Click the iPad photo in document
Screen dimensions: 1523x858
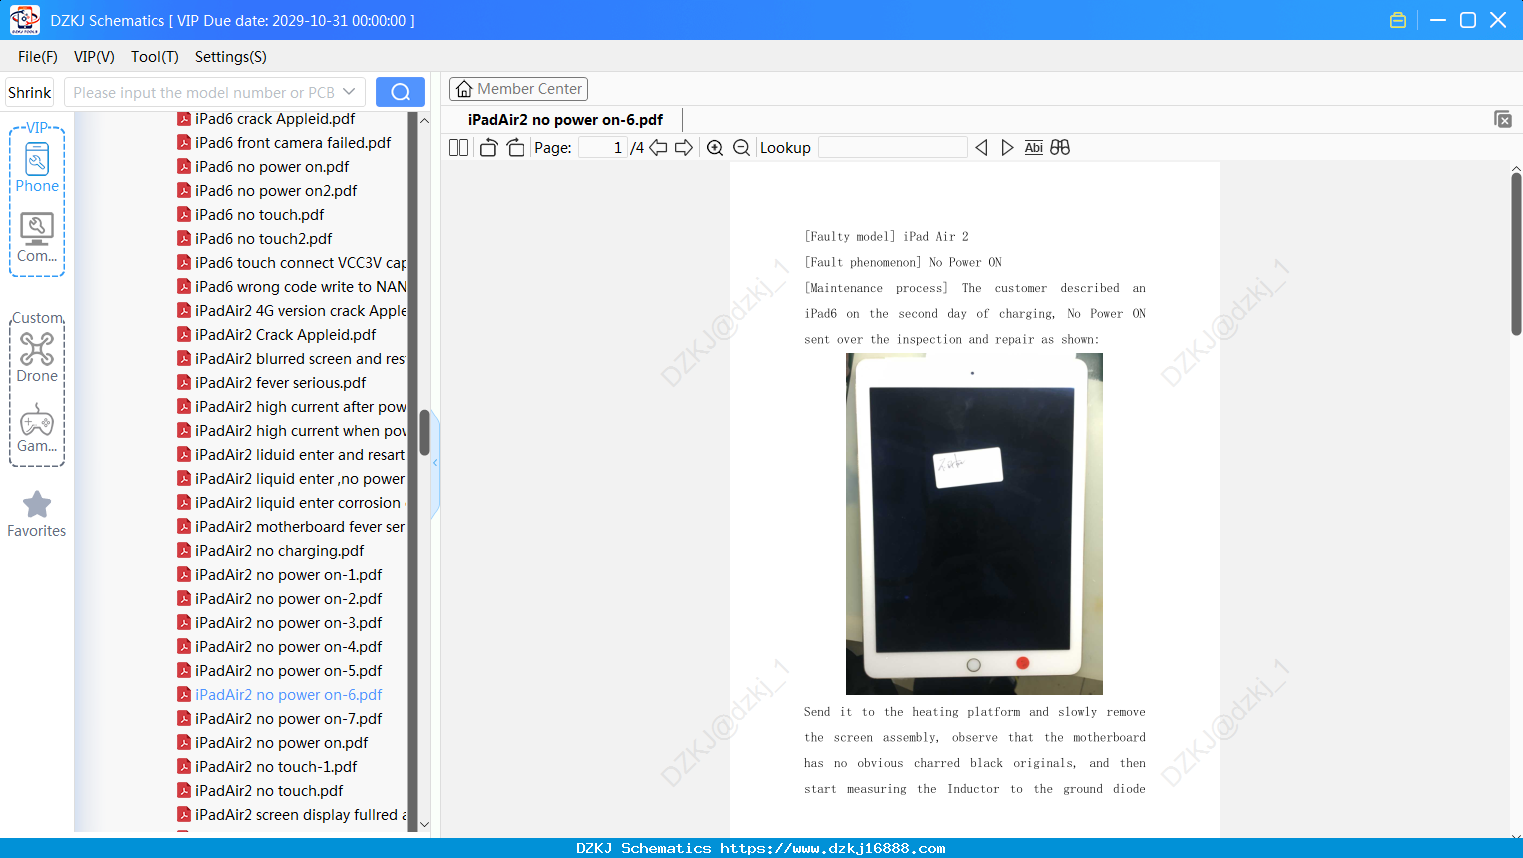point(974,524)
